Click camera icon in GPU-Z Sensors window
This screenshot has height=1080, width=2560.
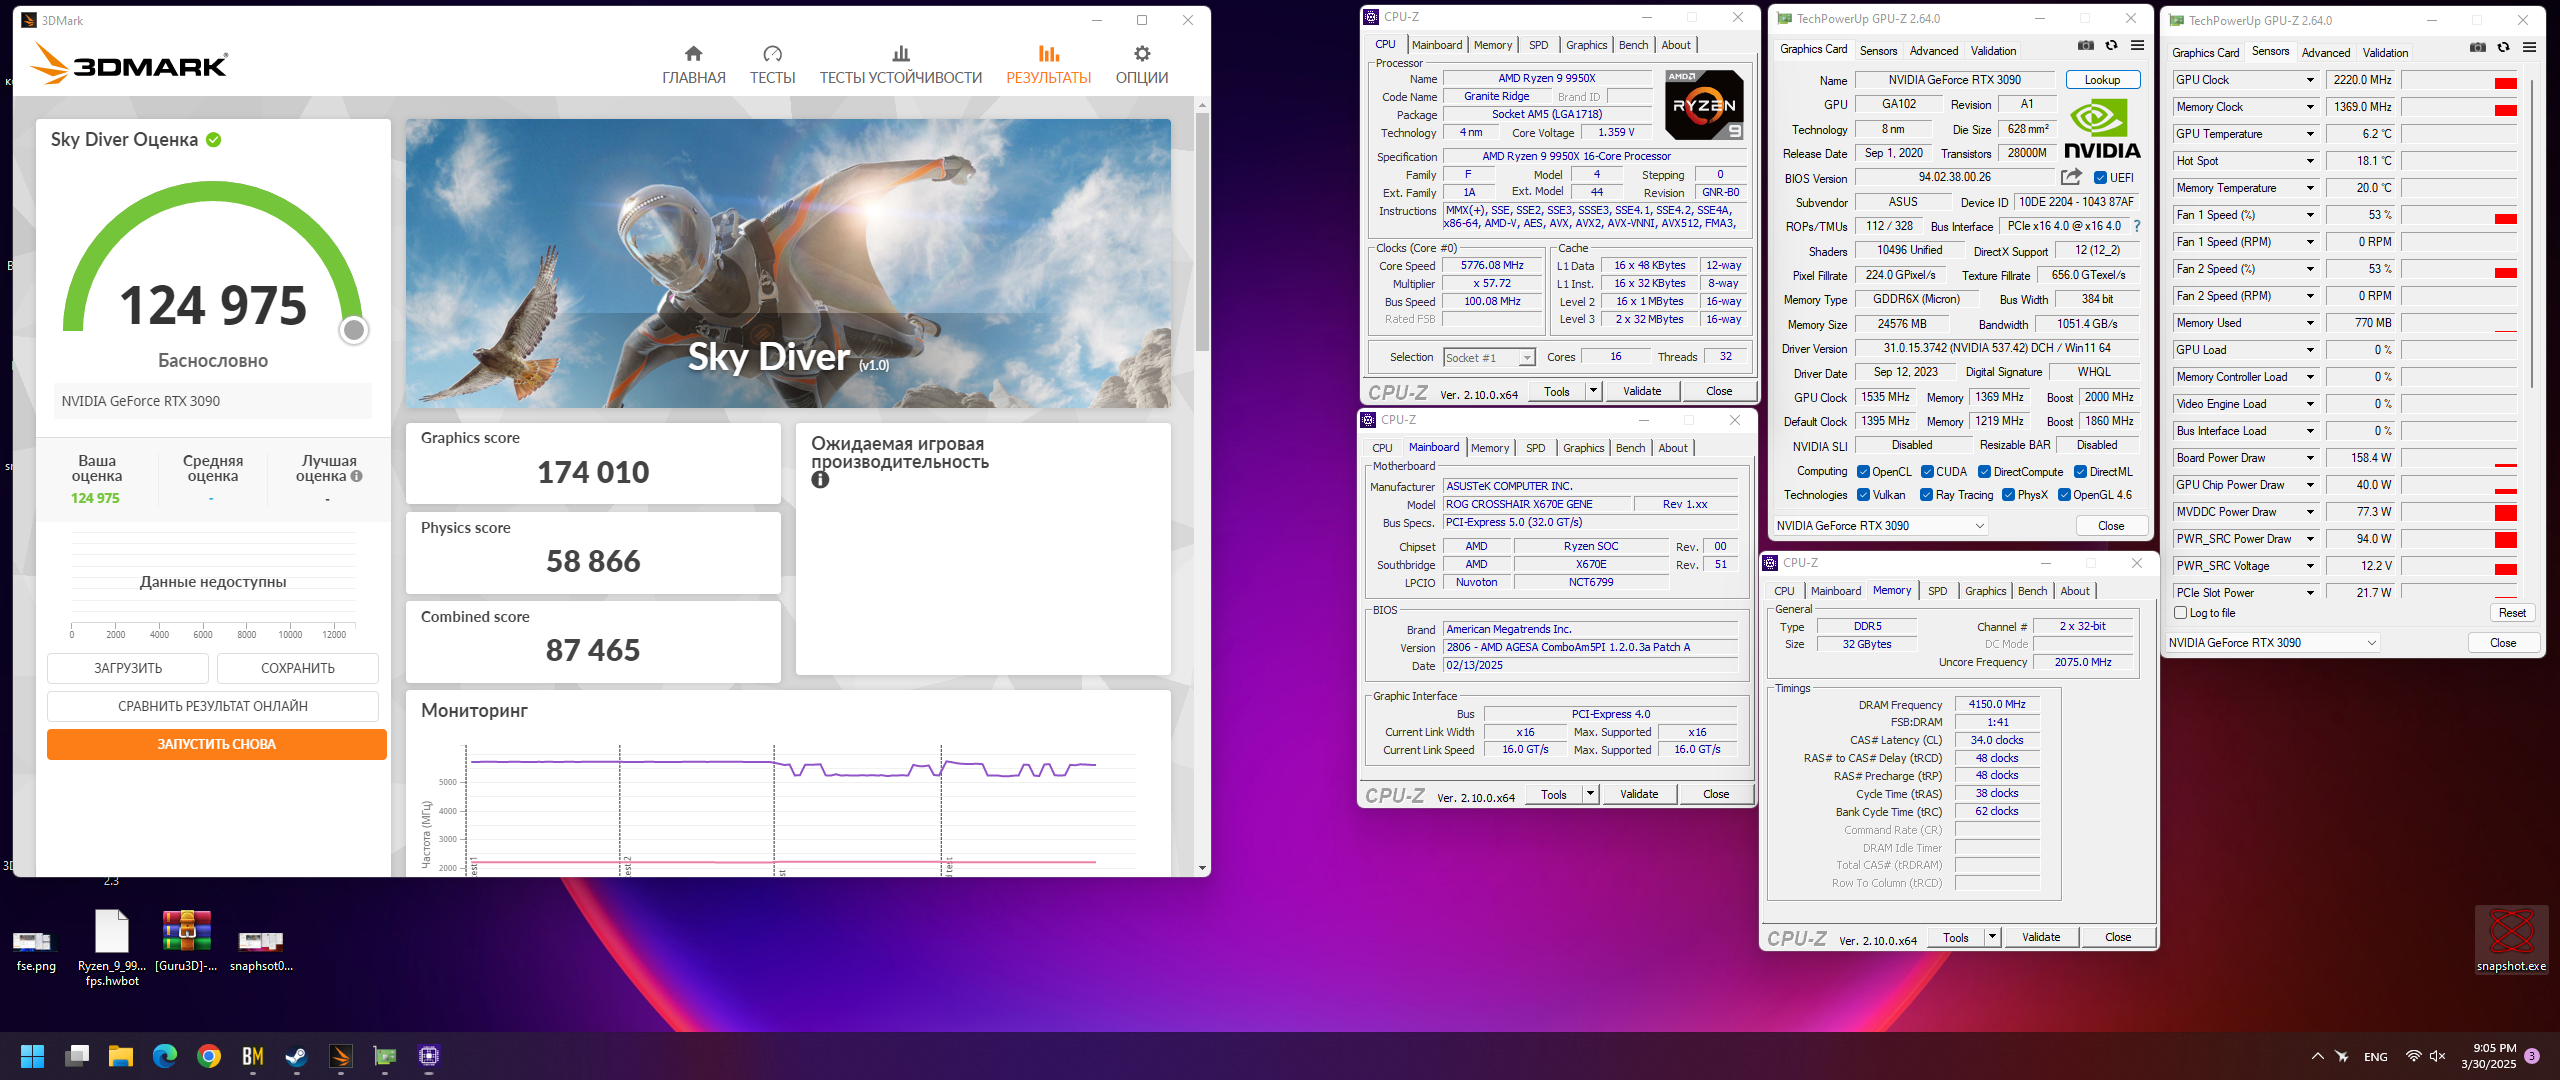pos(2477,47)
